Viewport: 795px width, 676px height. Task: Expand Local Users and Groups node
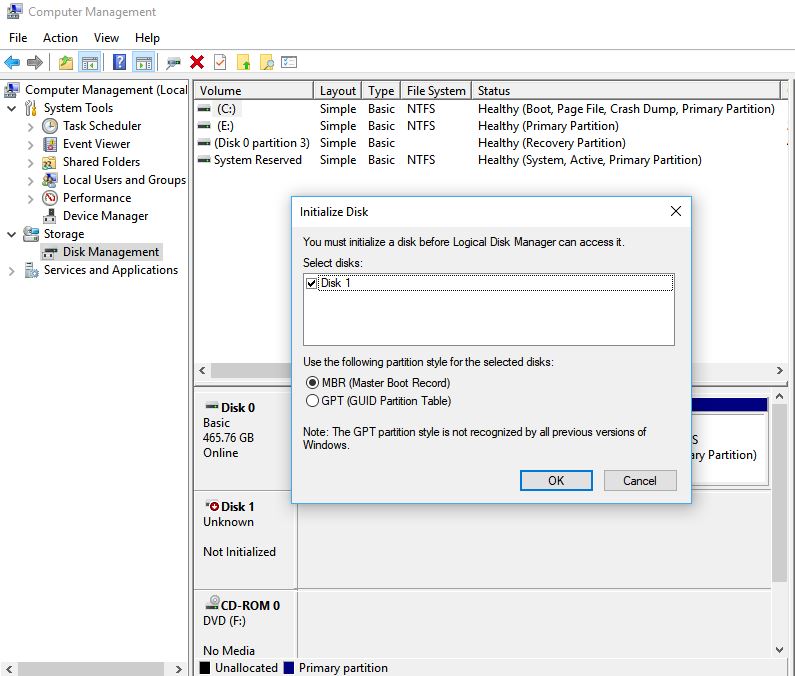click(x=30, y=181)
